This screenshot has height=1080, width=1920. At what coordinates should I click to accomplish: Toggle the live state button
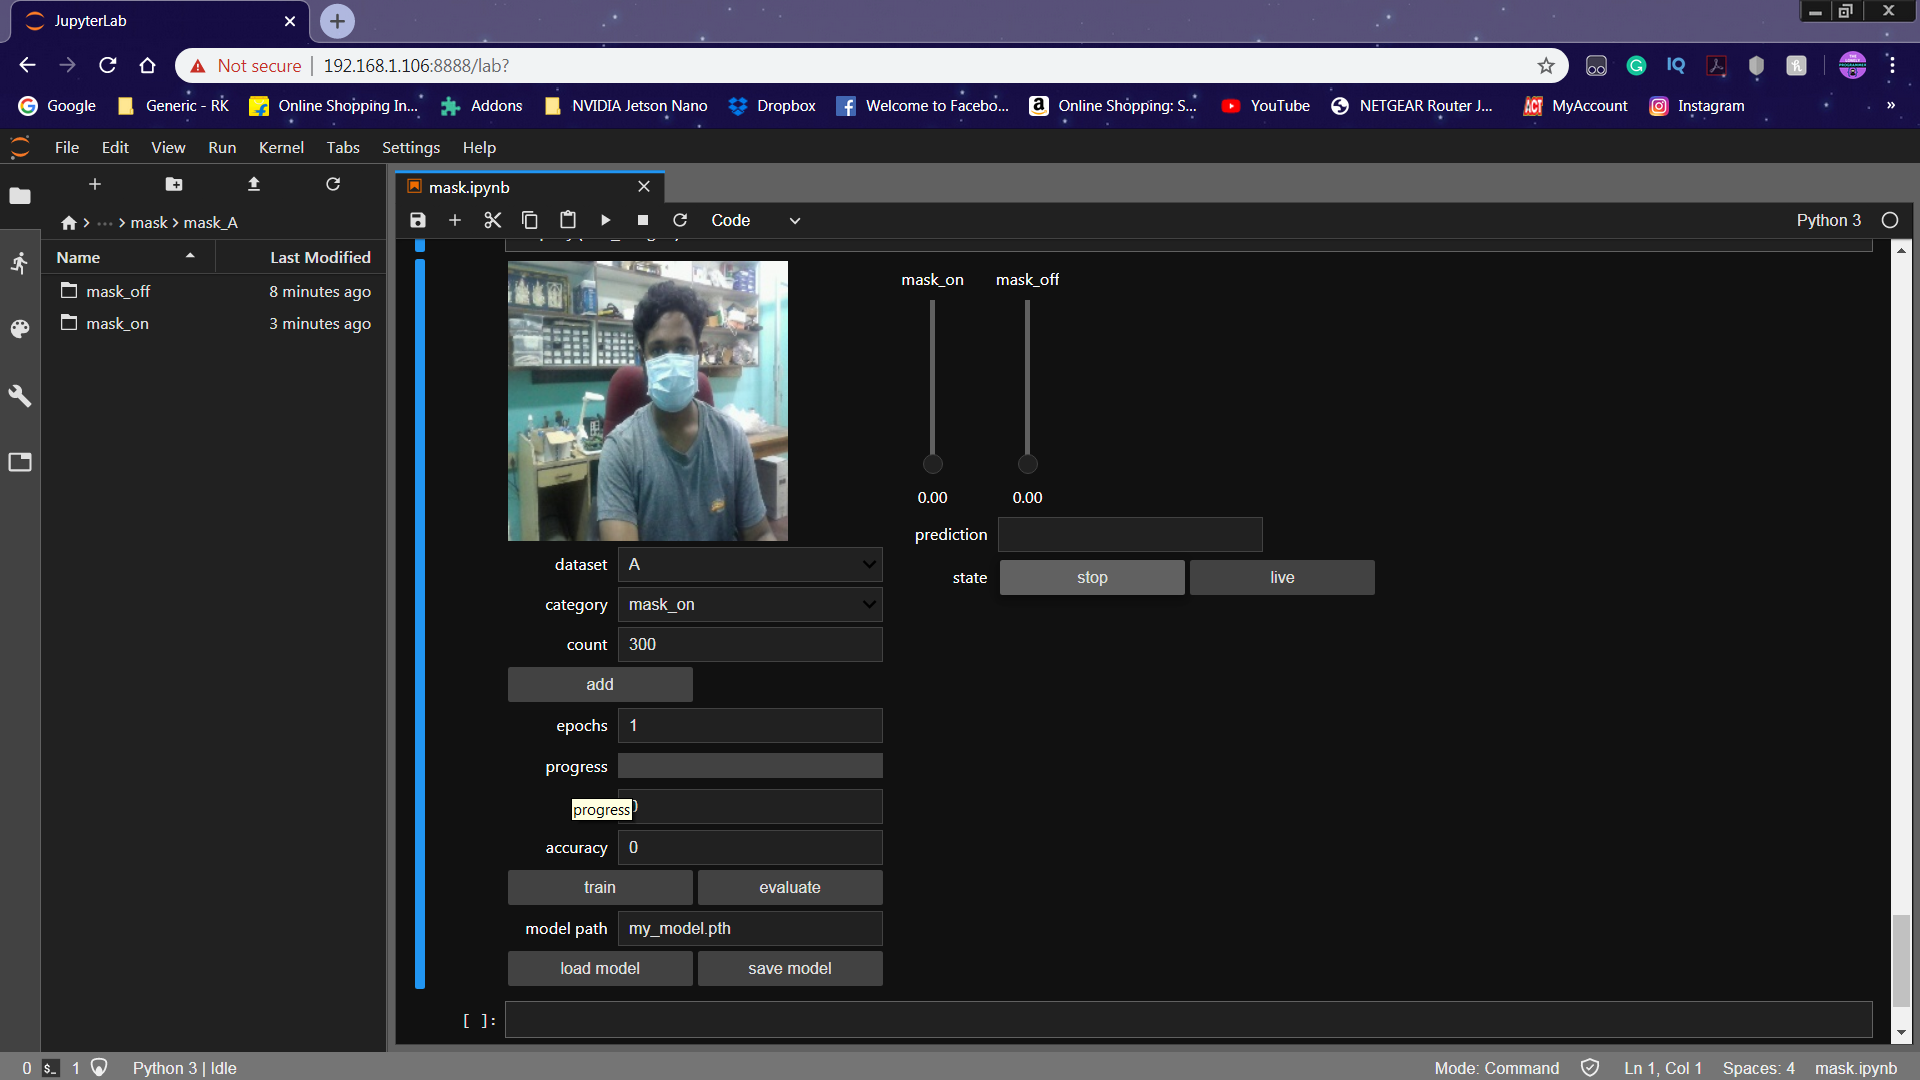[1282, 578]
